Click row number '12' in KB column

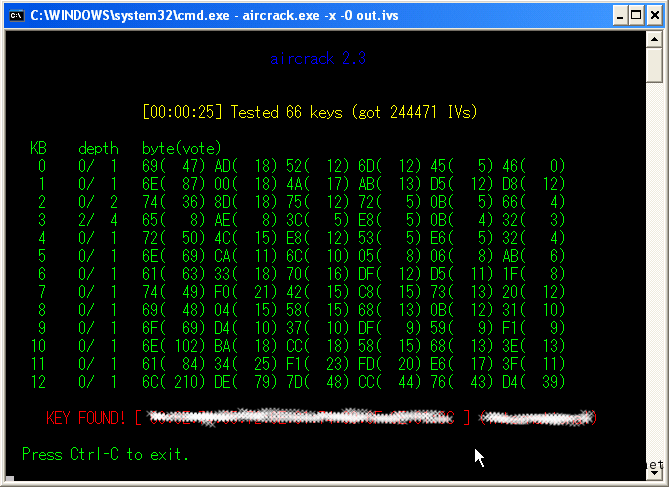[38, 382]
